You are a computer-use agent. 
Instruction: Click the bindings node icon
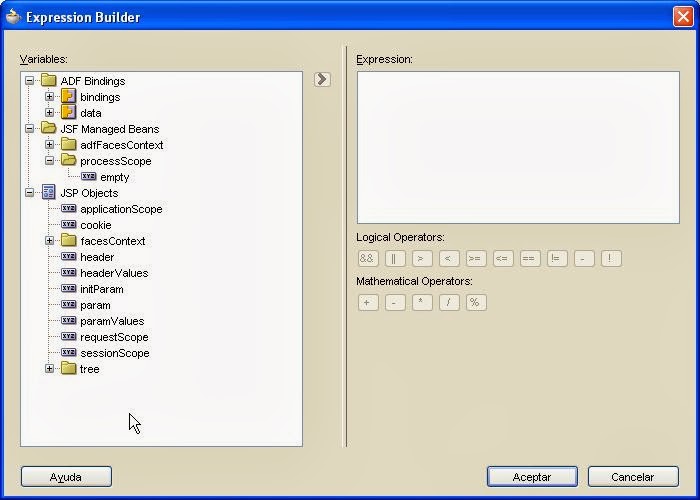(x=68, y=97)
